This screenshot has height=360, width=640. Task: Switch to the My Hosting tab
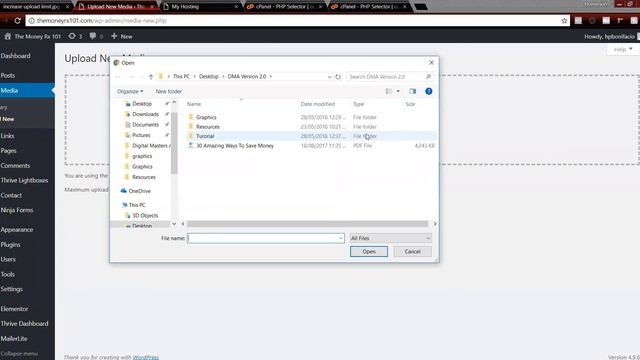[x=200, y=7]
